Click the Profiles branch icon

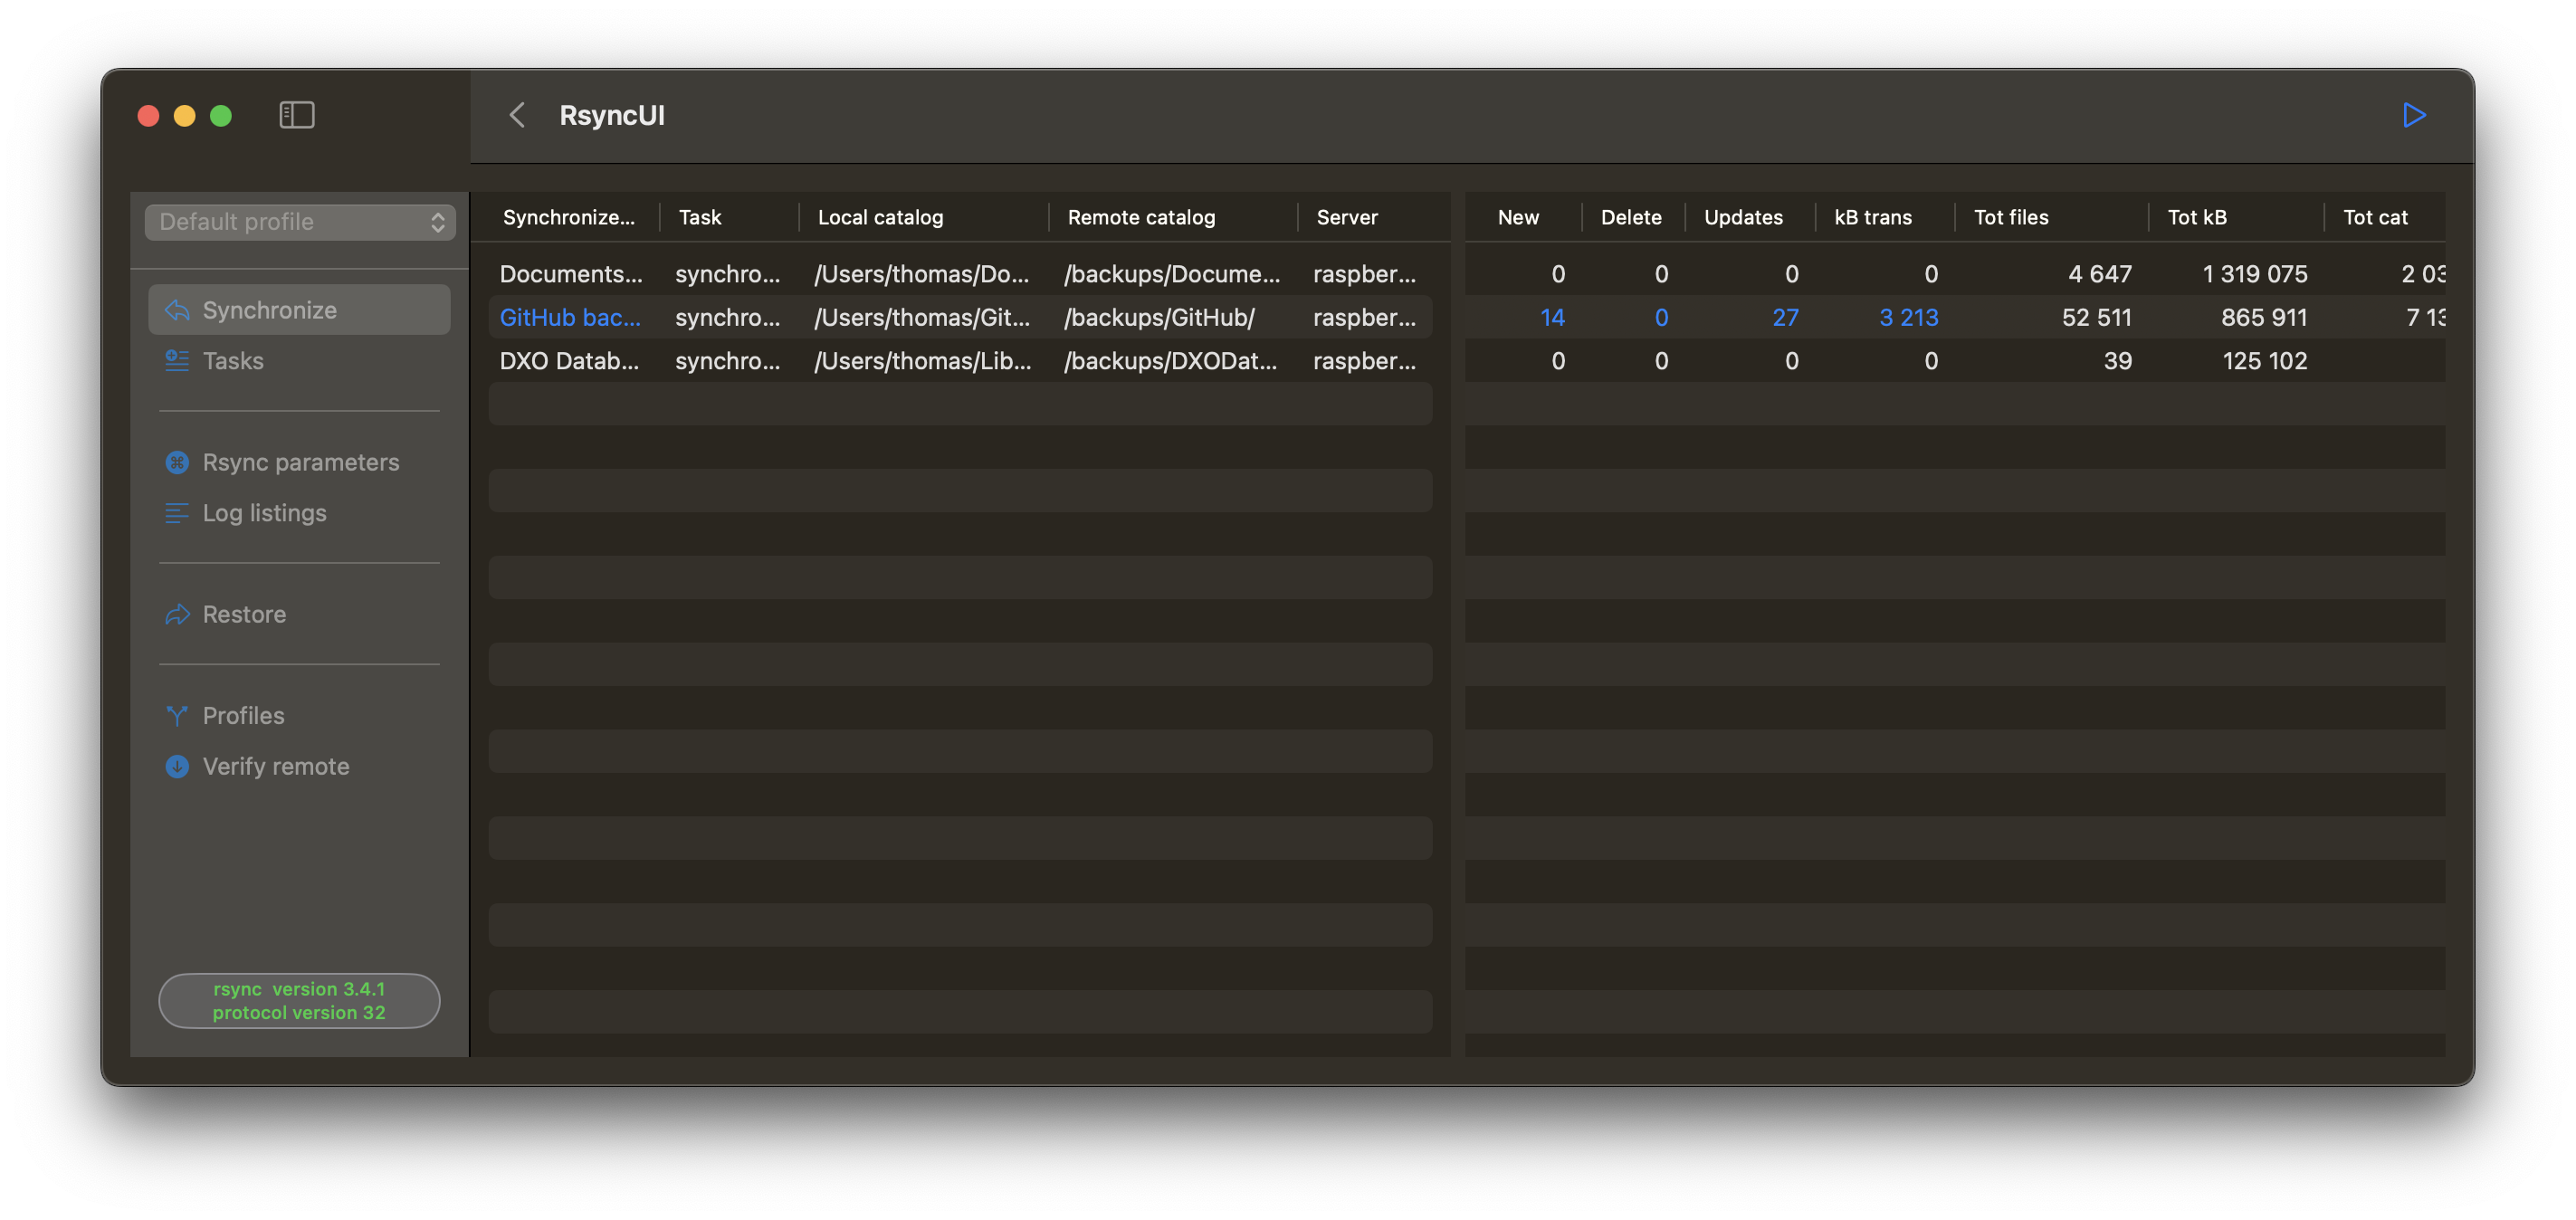pyautogui.click(x=177, y=715)
